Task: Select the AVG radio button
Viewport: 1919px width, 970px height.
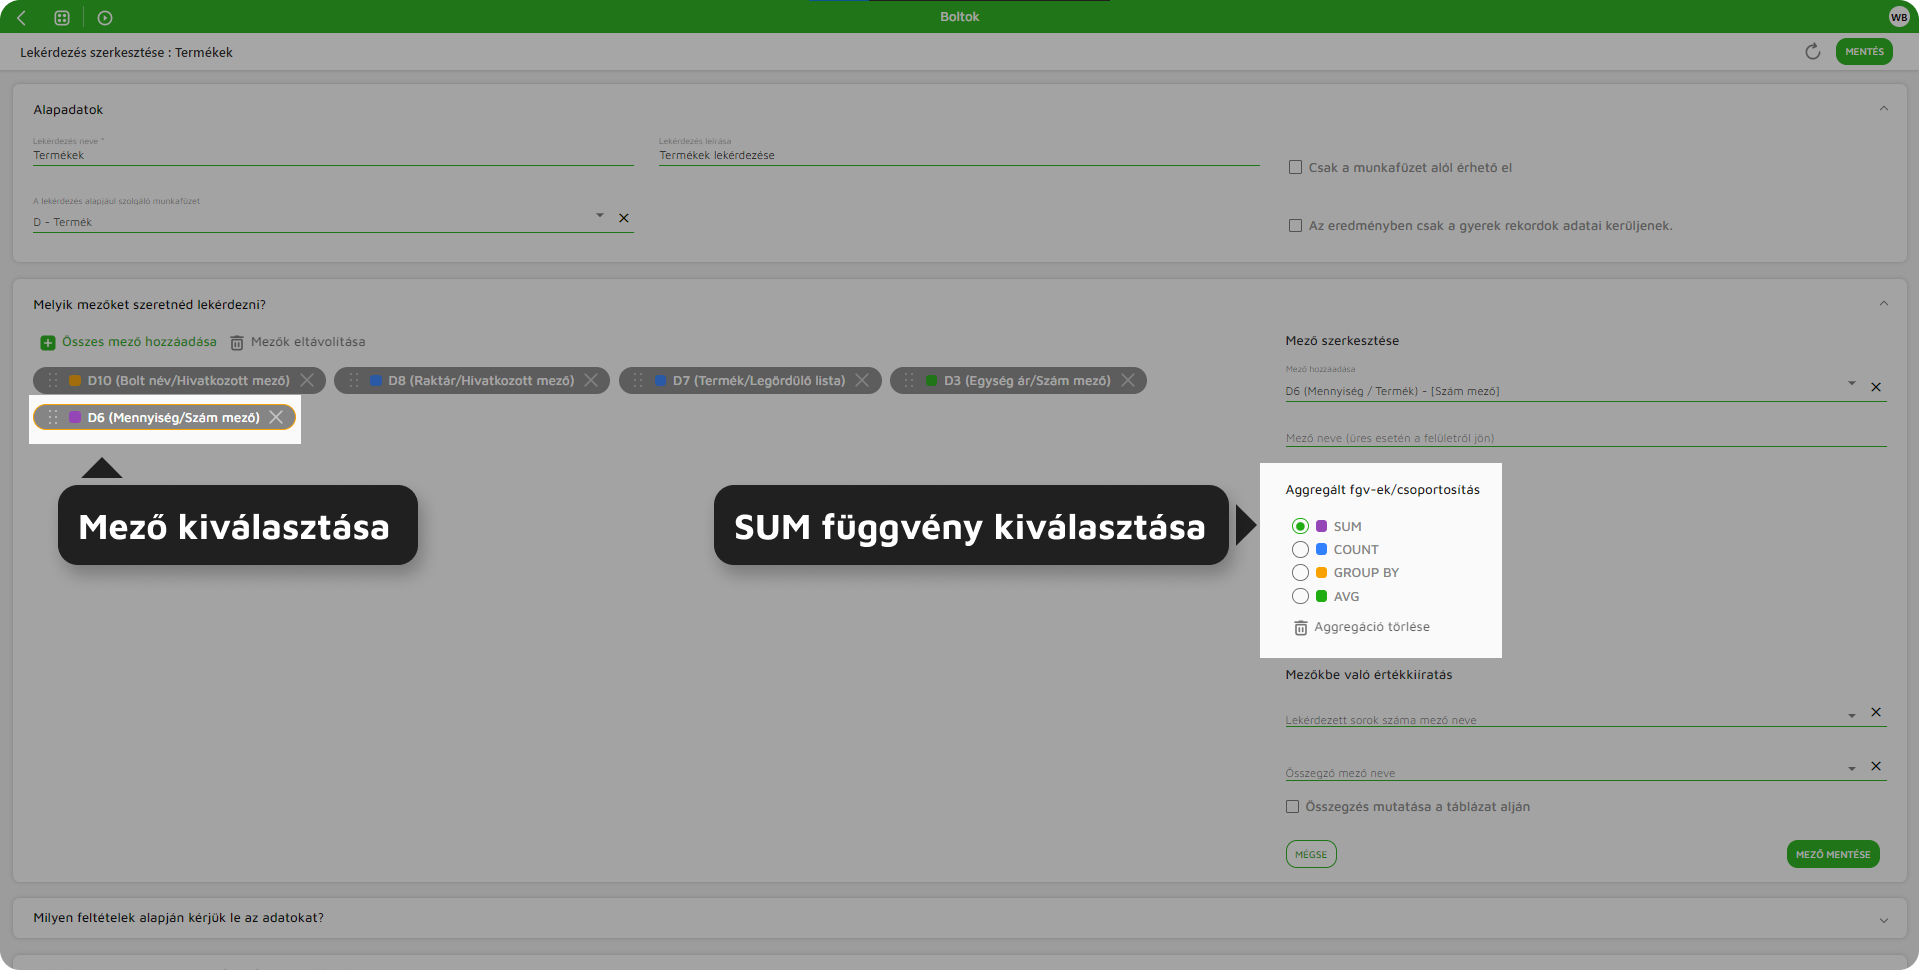Action: coord(1300,596)
